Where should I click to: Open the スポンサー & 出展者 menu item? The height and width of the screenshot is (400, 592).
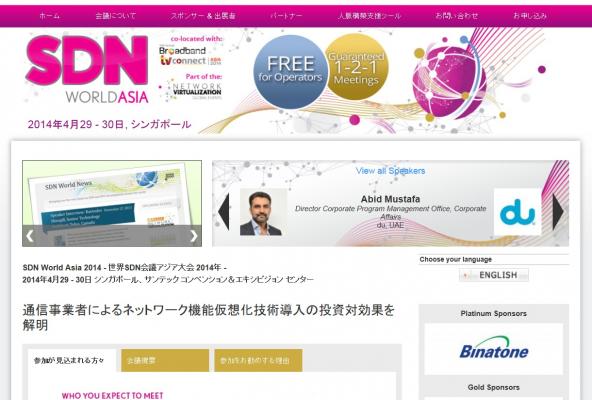(203, 16)
